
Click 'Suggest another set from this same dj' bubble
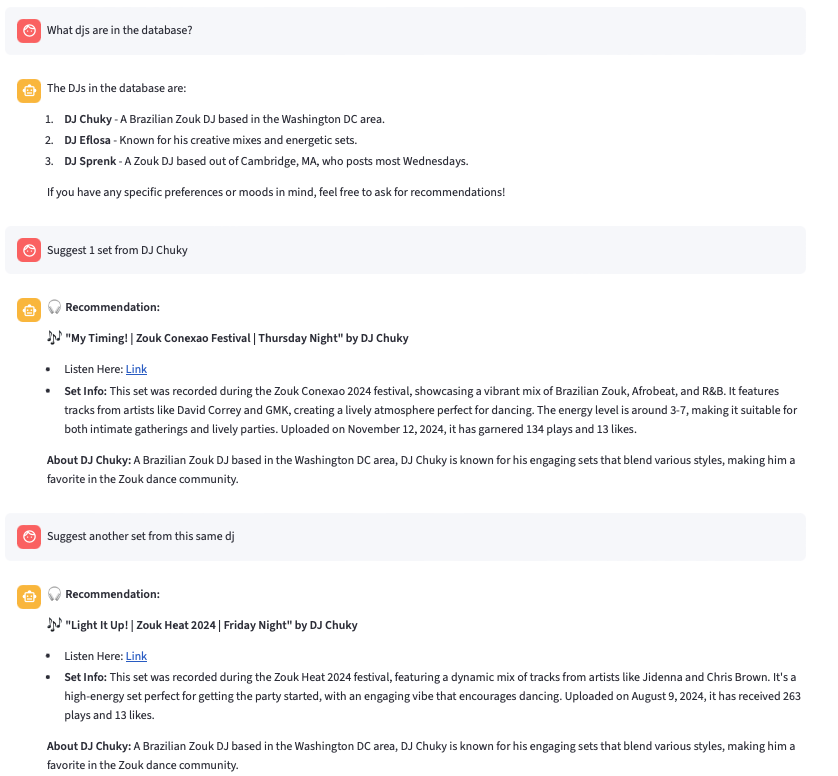pos(140,537)
